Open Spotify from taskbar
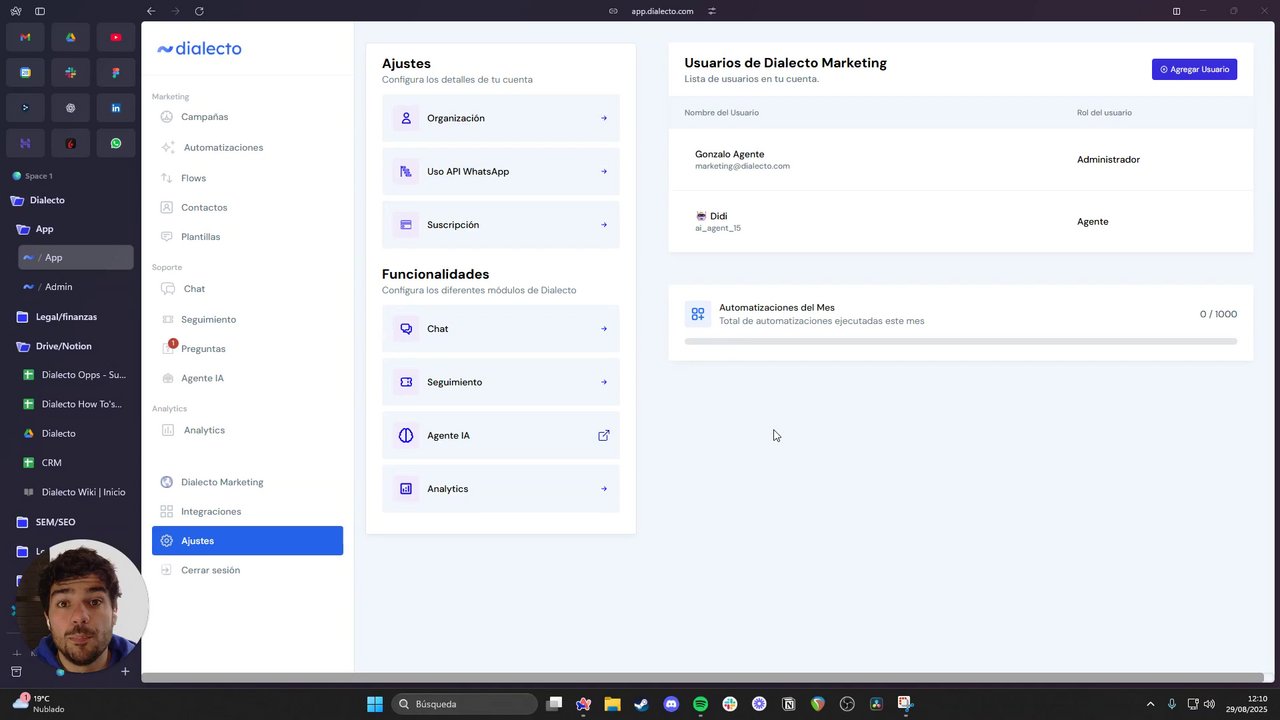Viewport: 1280px width, 720px height. tap(700, 704)
